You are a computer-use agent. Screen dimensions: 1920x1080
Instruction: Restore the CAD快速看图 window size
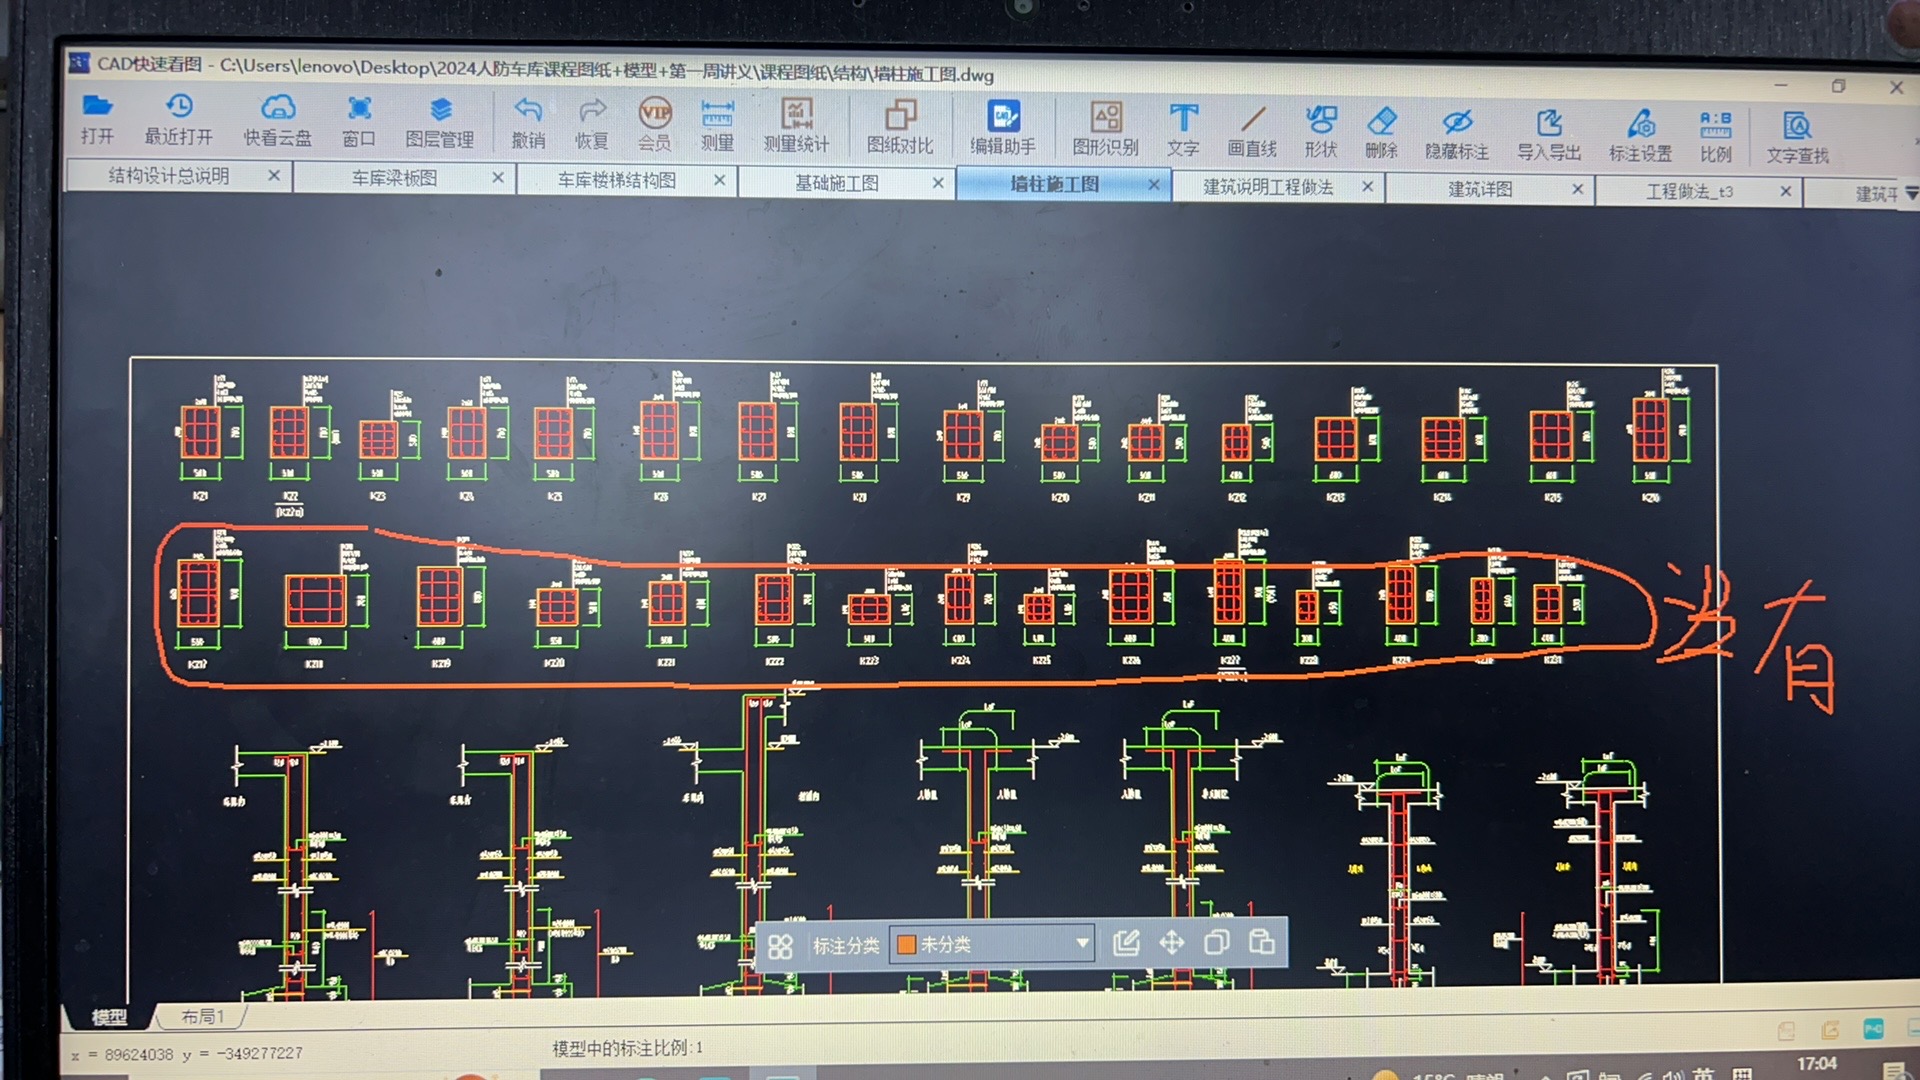[1838, 86]
